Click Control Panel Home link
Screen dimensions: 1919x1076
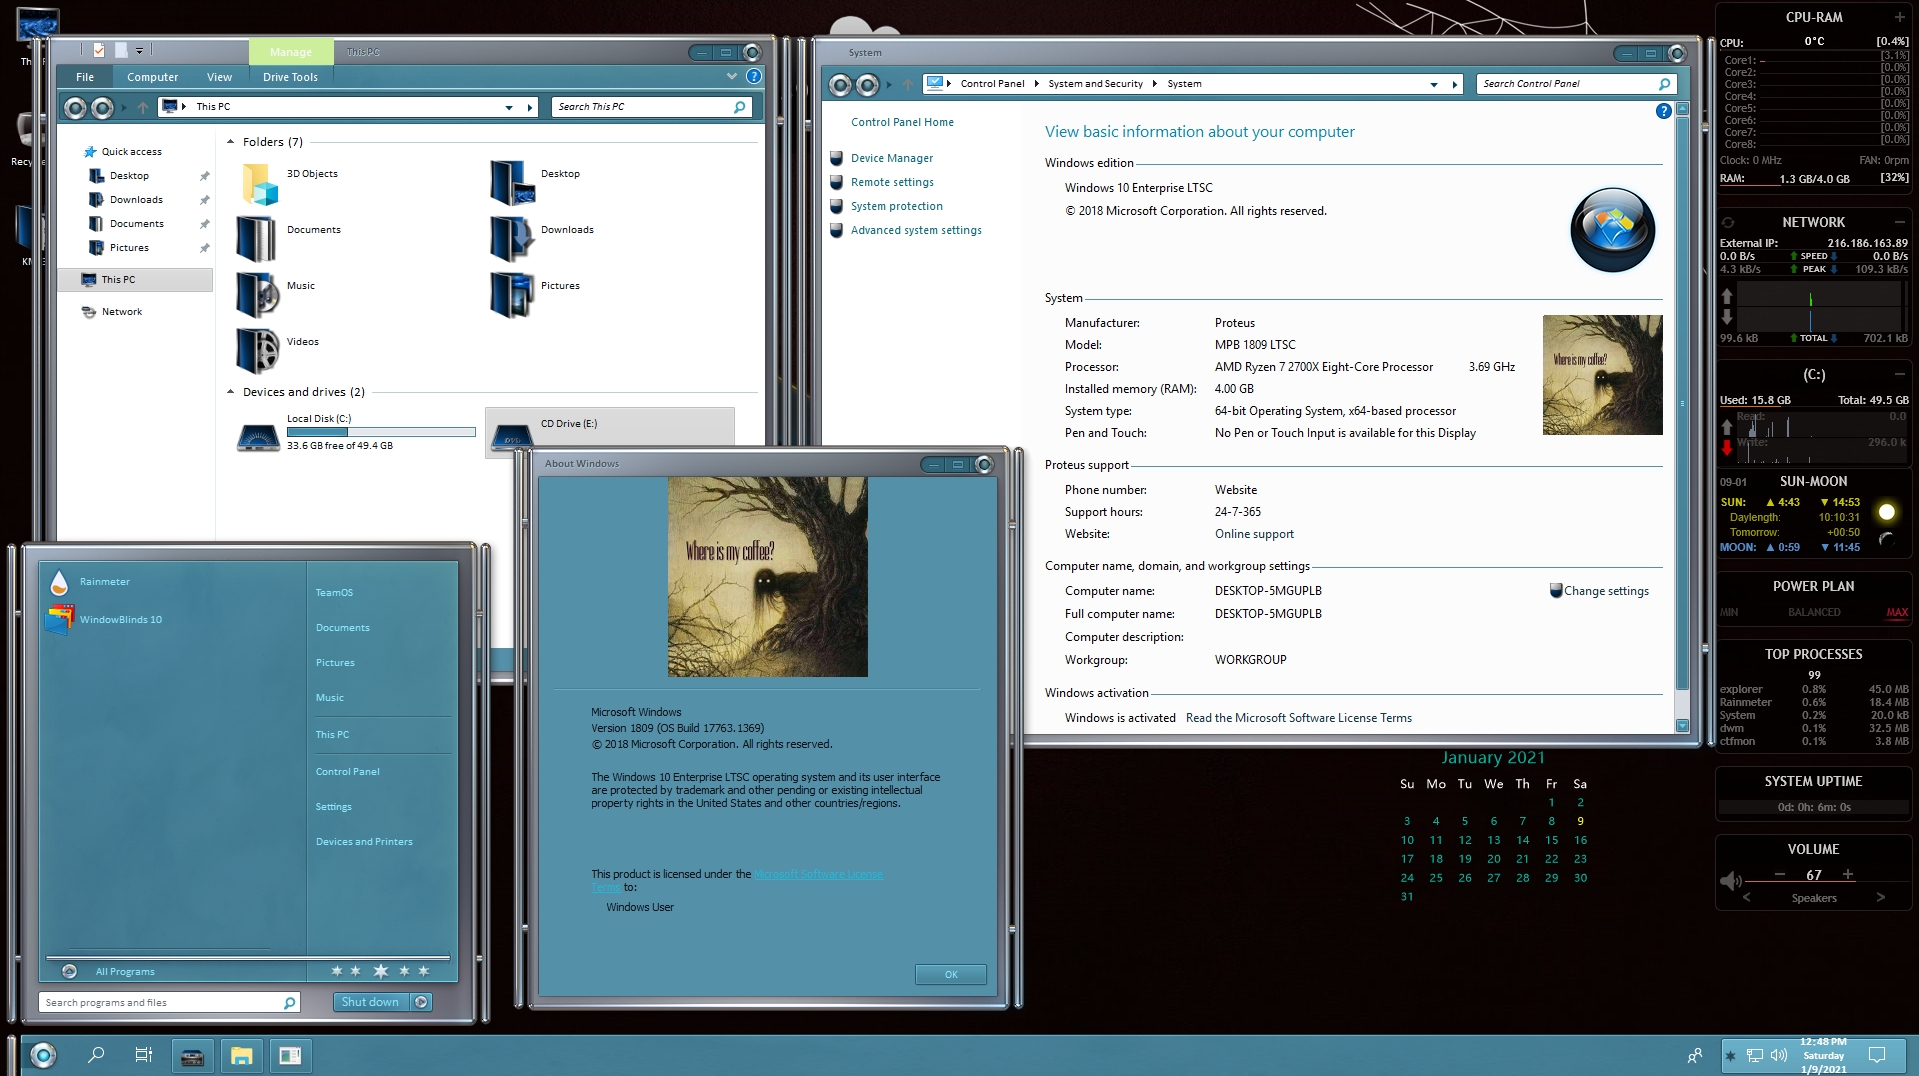pos(902,122)
